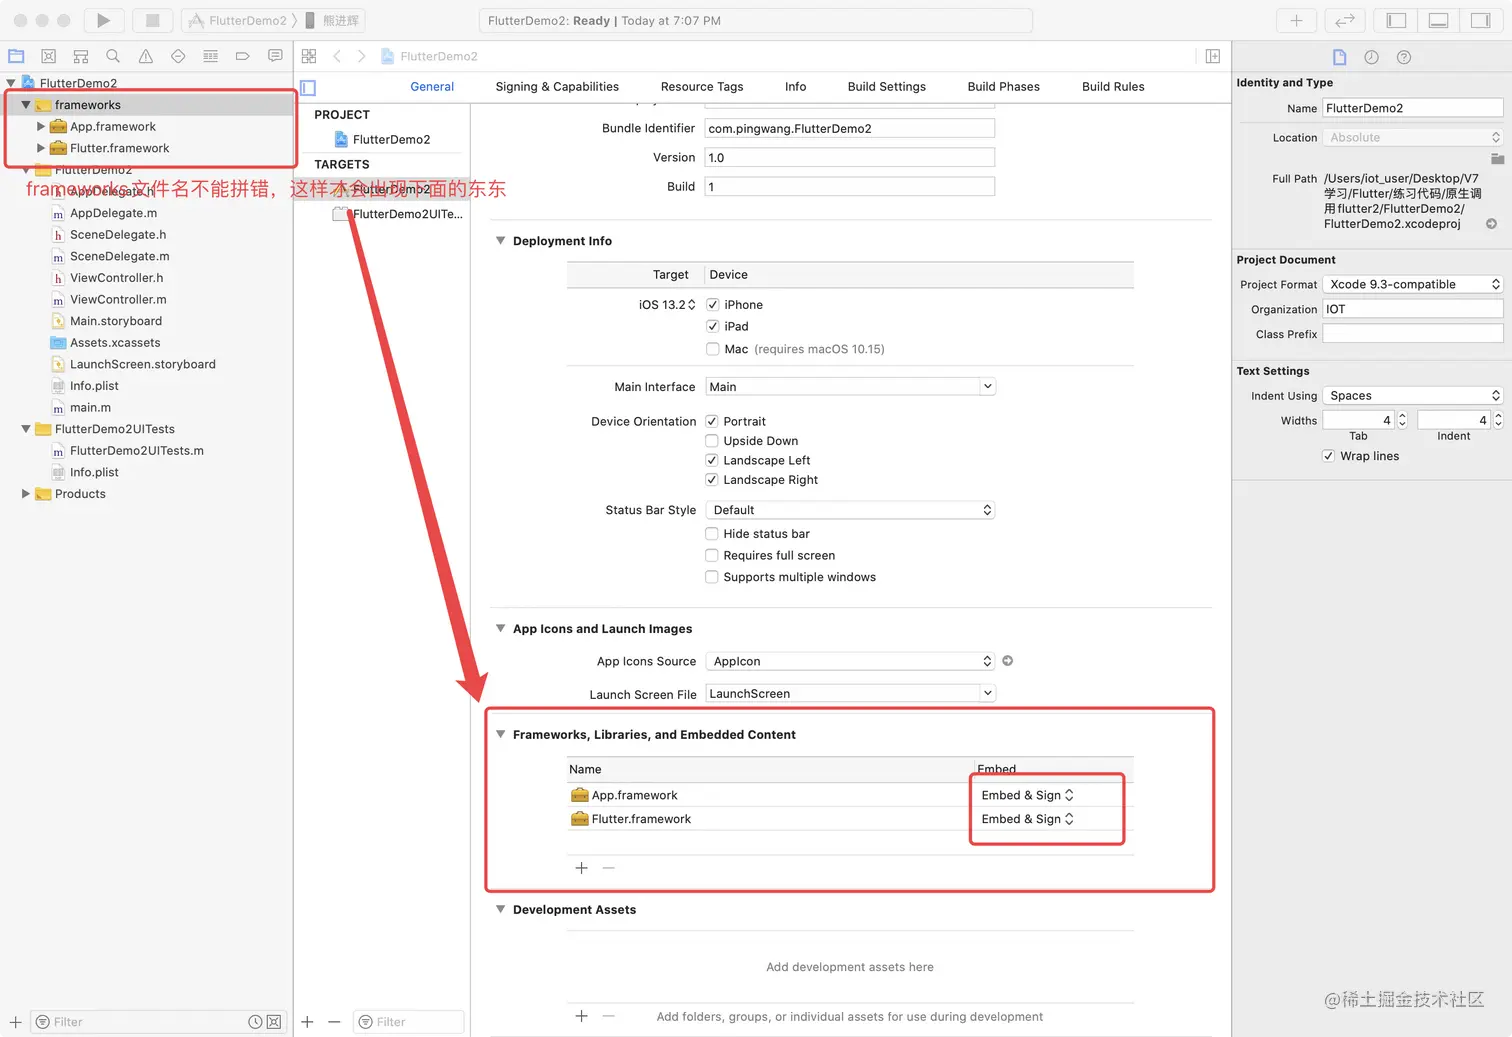Collapse the Deployment Info section
The height and width of the screenshot is (1037, 1512).
pos(501,241)
